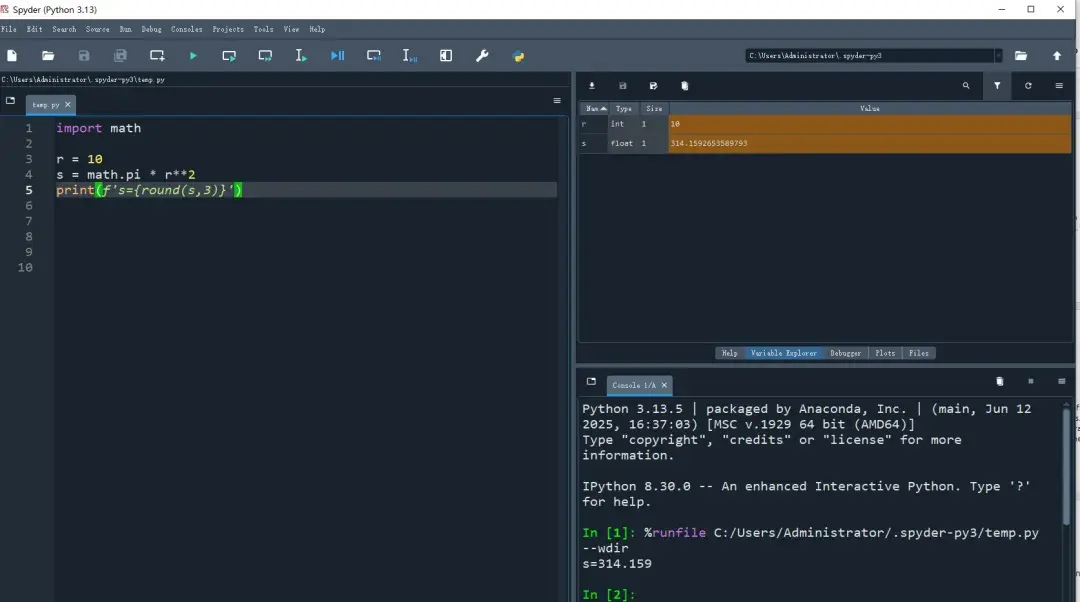This screenshot has width=1080, height=602.
Task: Refresh the Variable Explorer
Action: pos(1029,85)
